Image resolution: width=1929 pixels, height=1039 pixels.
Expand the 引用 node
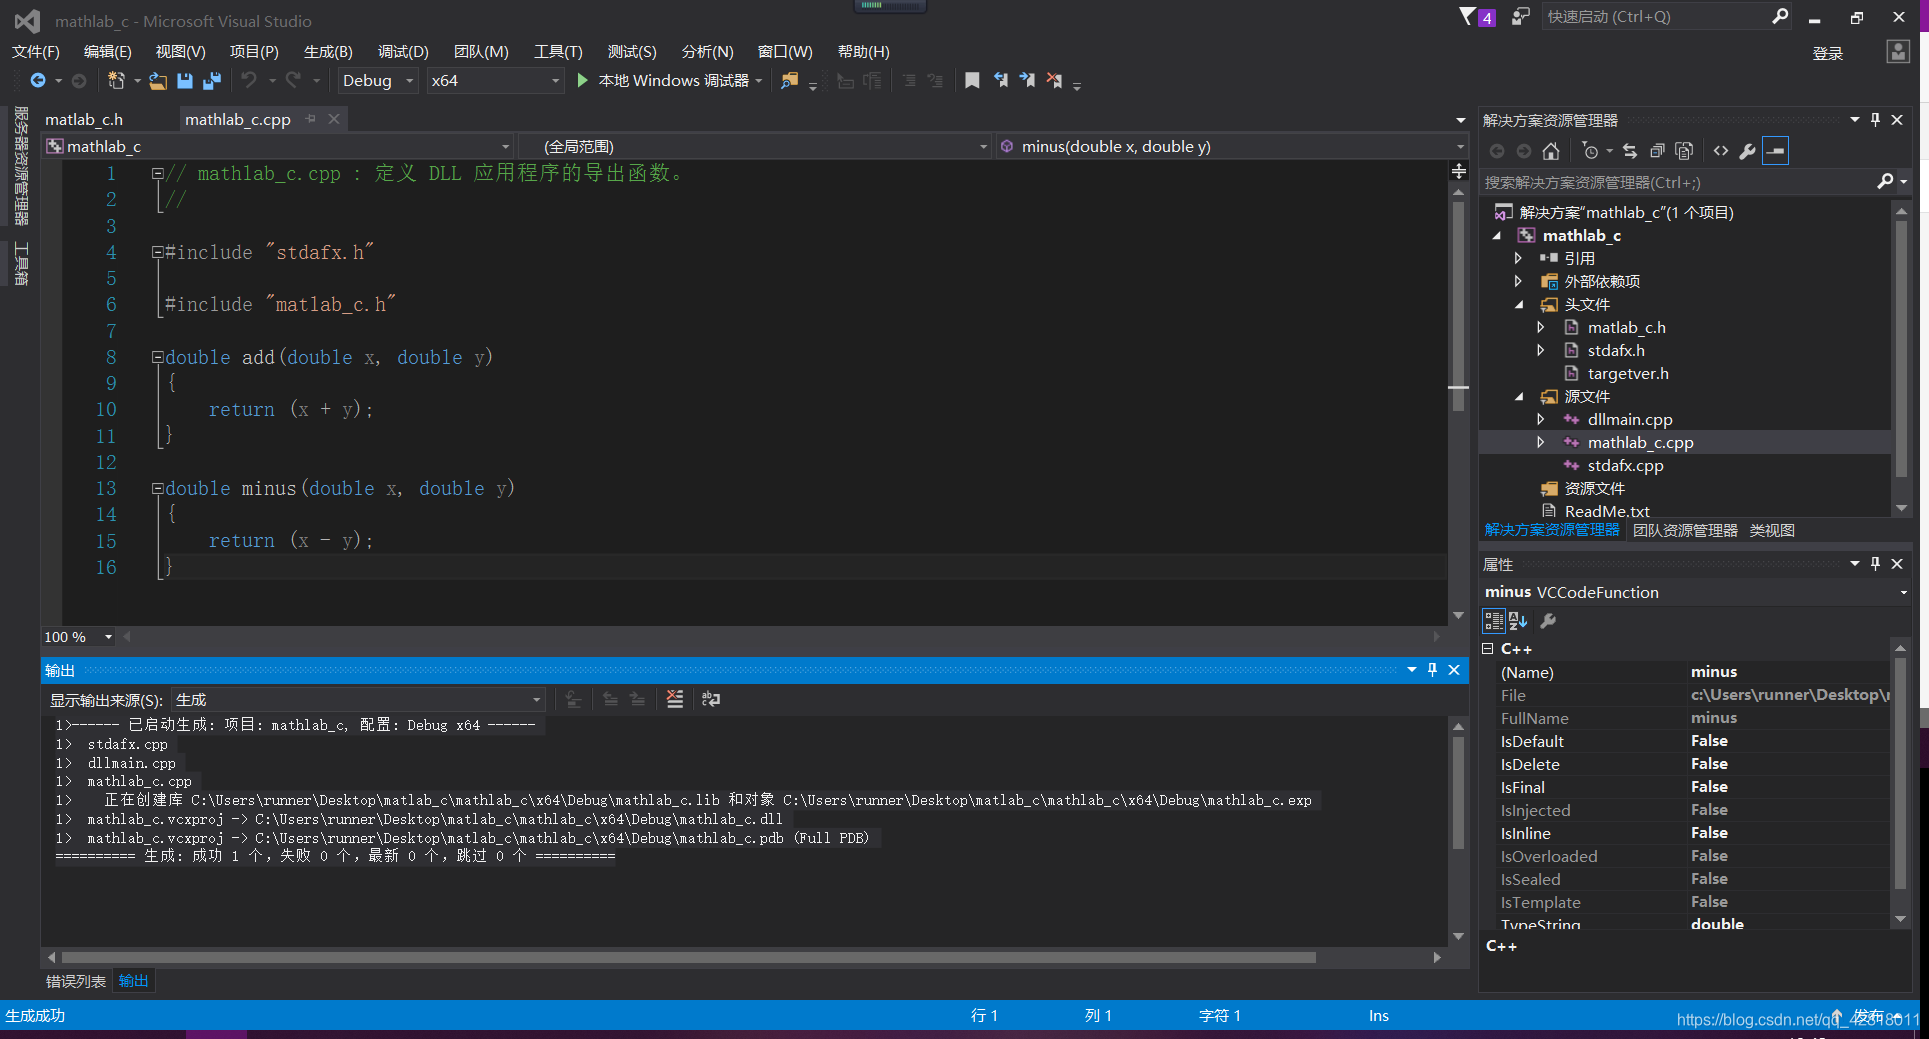pyautogui.click(x=1518, y=259)
